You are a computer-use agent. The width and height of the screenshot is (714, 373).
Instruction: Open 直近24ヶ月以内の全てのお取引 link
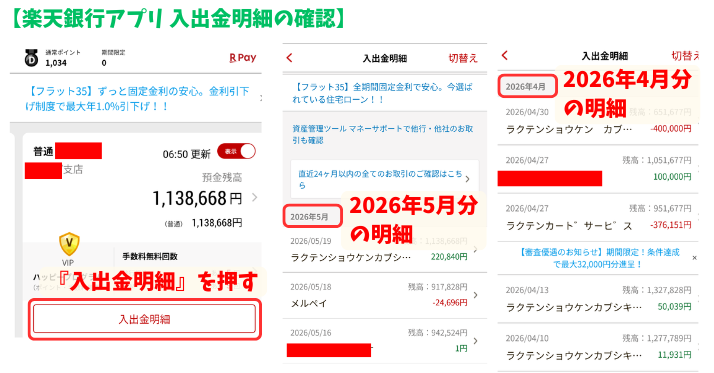[385, 179]
